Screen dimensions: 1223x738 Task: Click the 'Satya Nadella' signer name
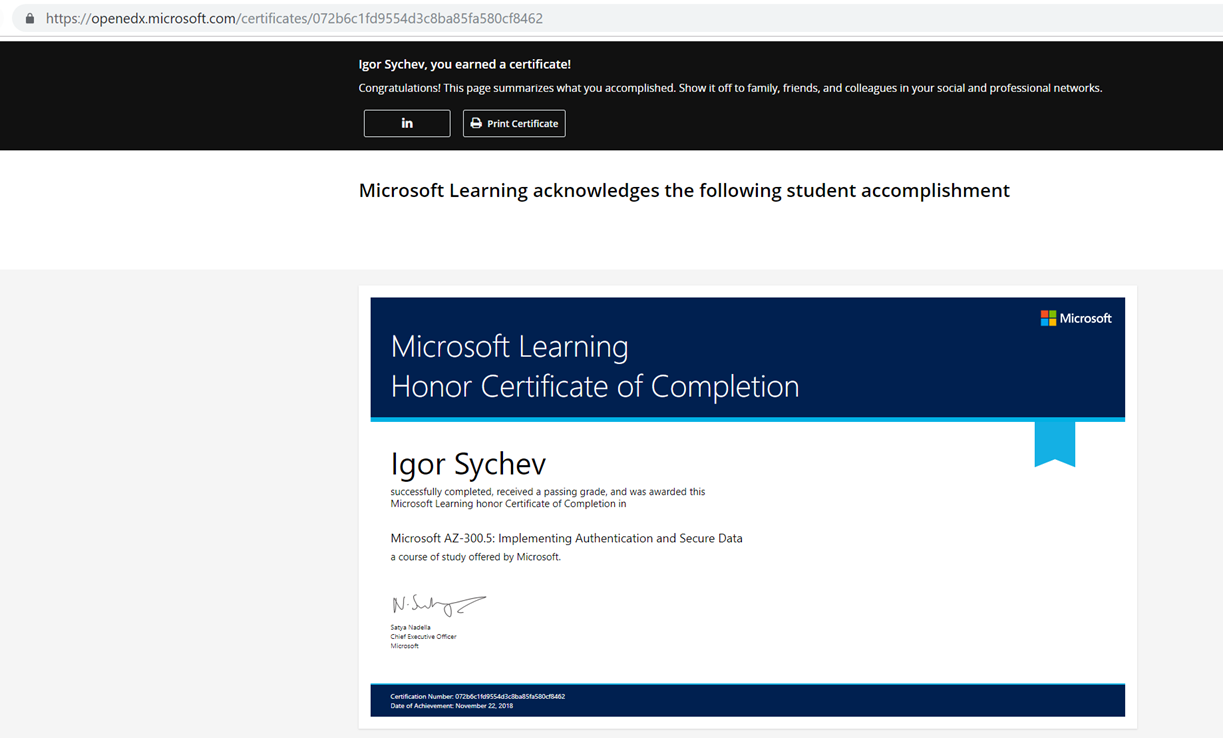click(x=411, y=628)
